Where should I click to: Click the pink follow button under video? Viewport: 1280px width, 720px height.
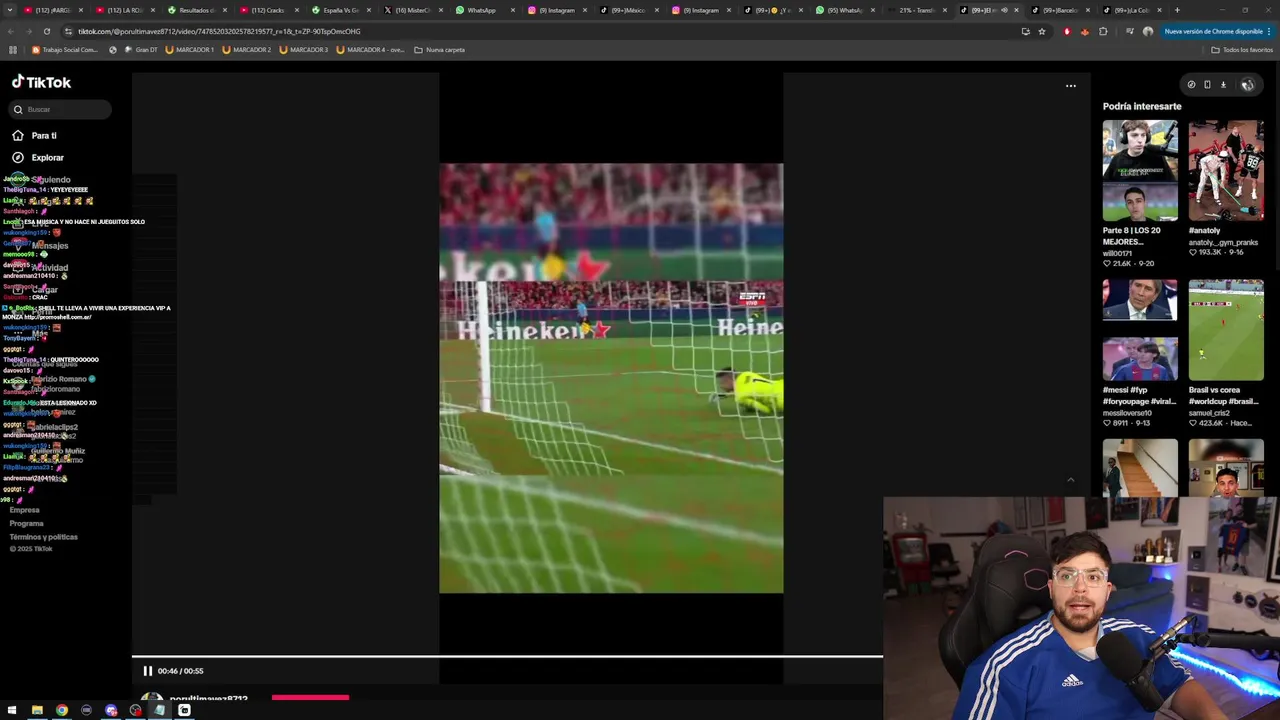310,698
